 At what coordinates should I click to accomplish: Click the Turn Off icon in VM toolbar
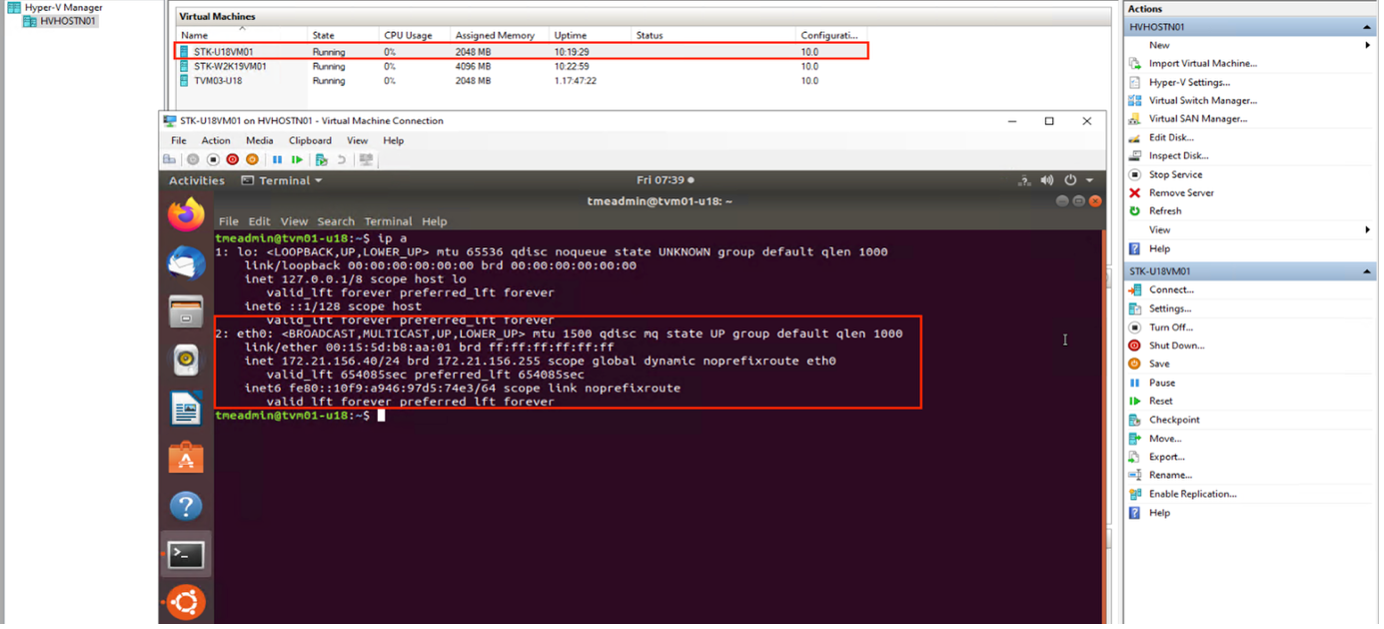click(213, 160)
